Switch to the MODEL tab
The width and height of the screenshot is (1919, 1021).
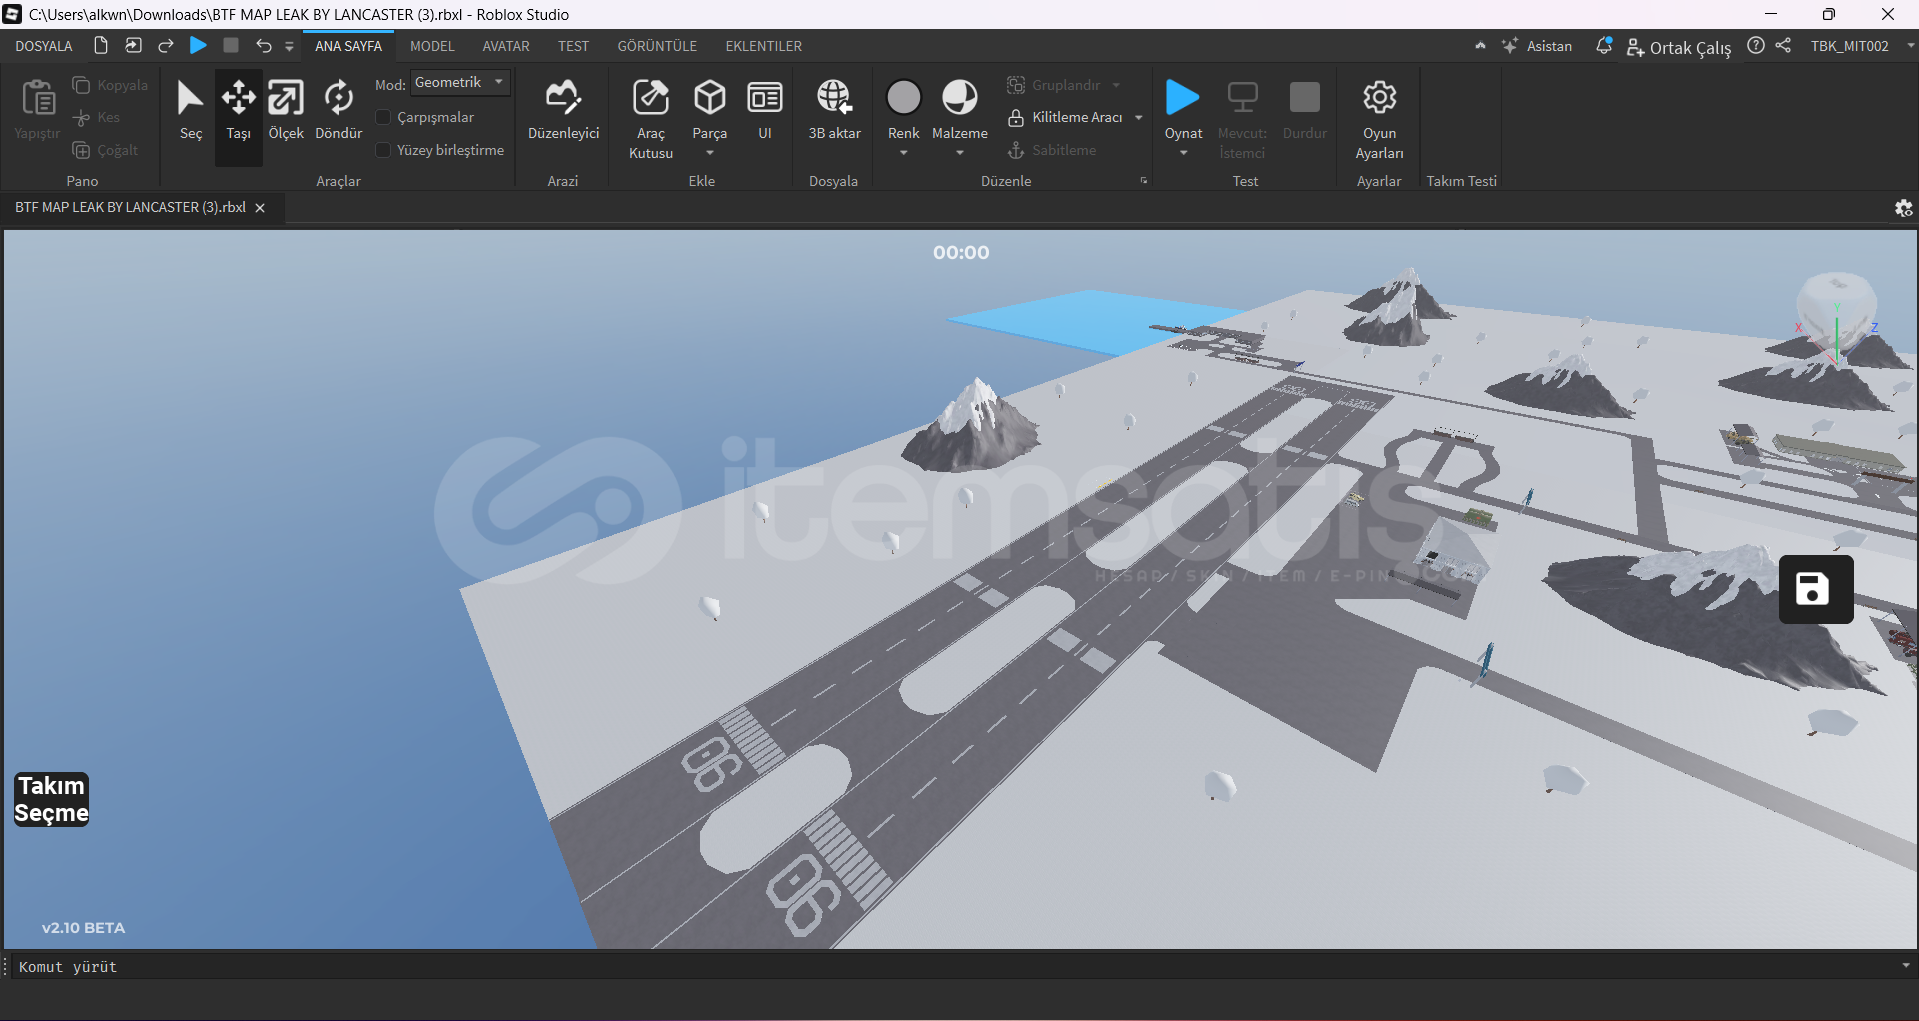(432, 46)
